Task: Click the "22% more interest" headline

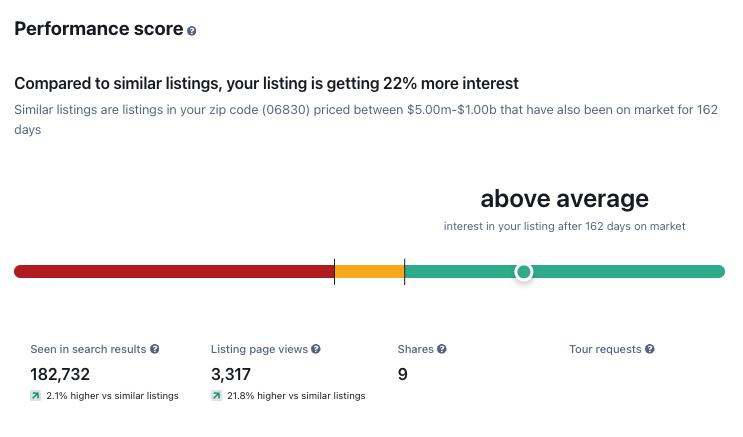Action: tap(266, 83)
